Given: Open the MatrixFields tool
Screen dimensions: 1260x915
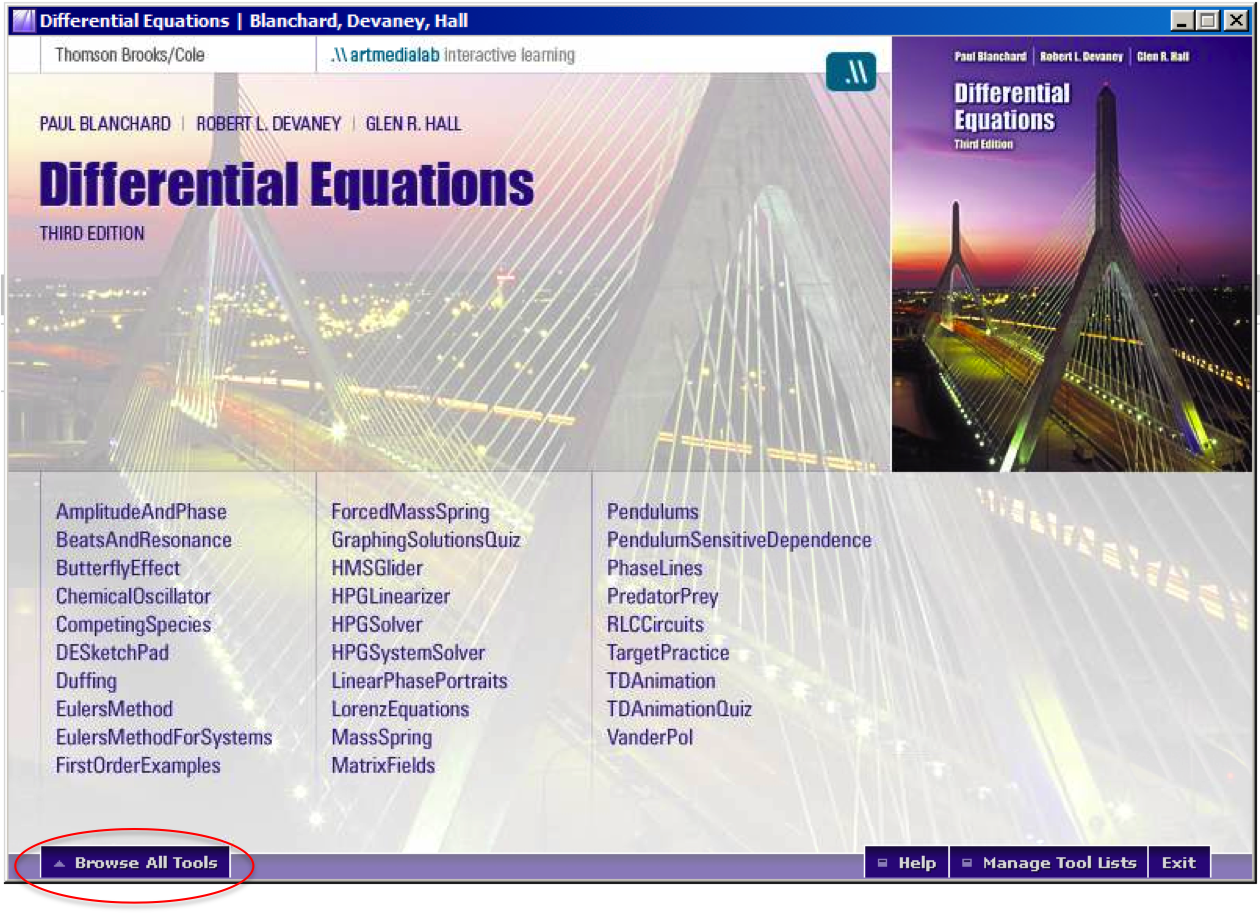Looking at the screenshot, I should (x=383, y=766).
